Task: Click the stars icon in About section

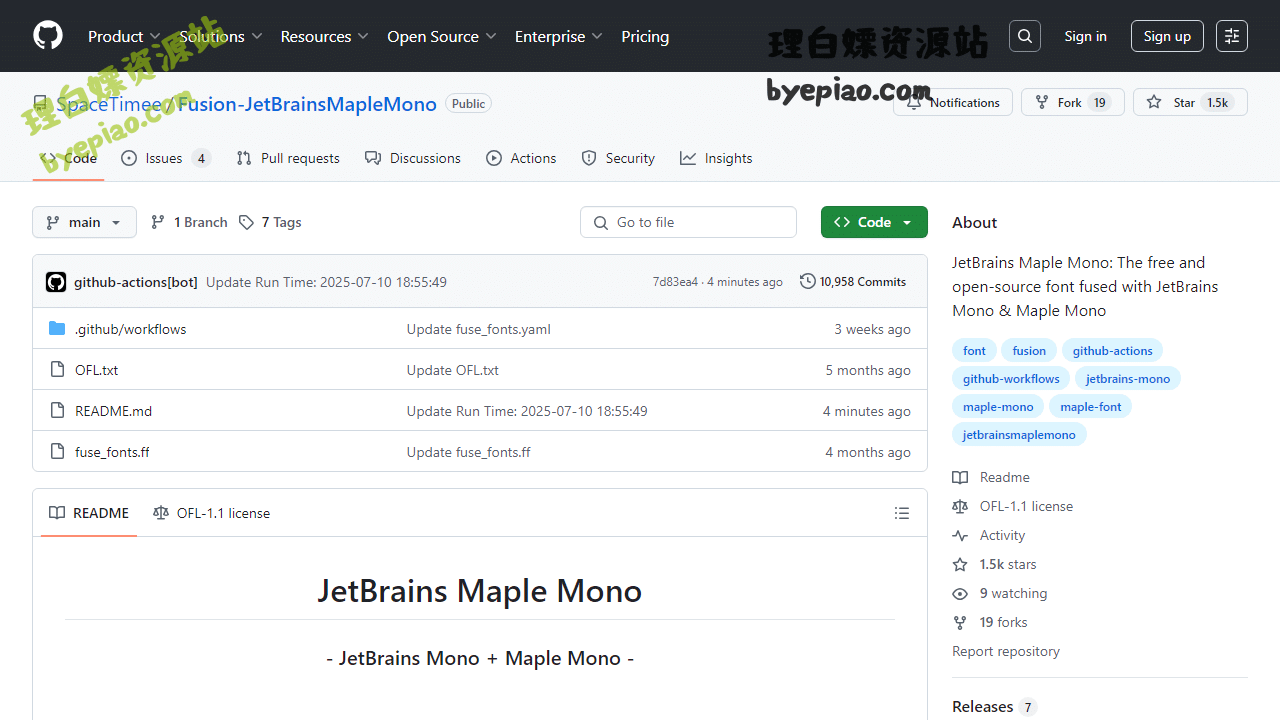Action: [x=960, y=564]
